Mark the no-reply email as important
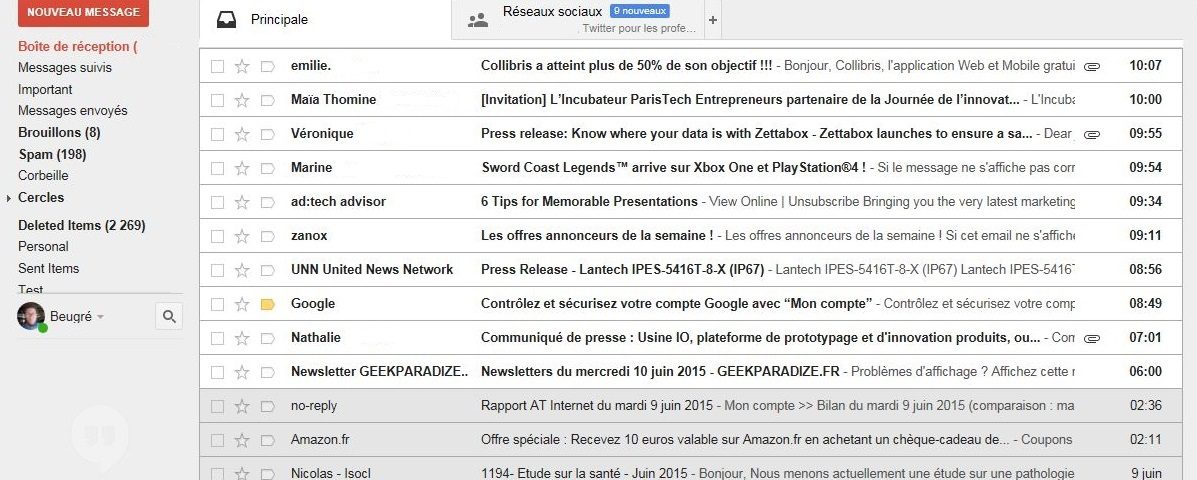The image size is (1197, 480). pos(267,406)
